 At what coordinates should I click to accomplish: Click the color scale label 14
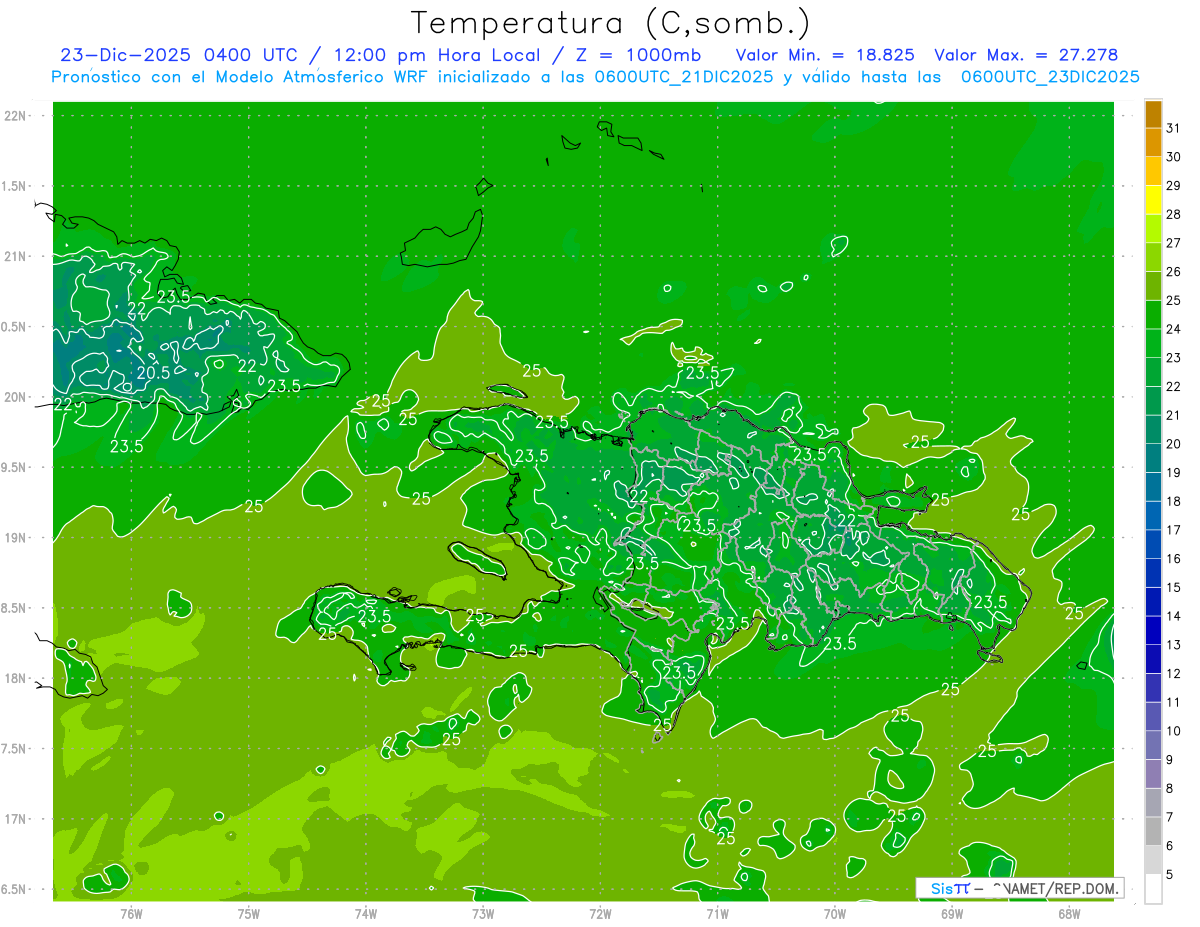tap(1173, 616)
